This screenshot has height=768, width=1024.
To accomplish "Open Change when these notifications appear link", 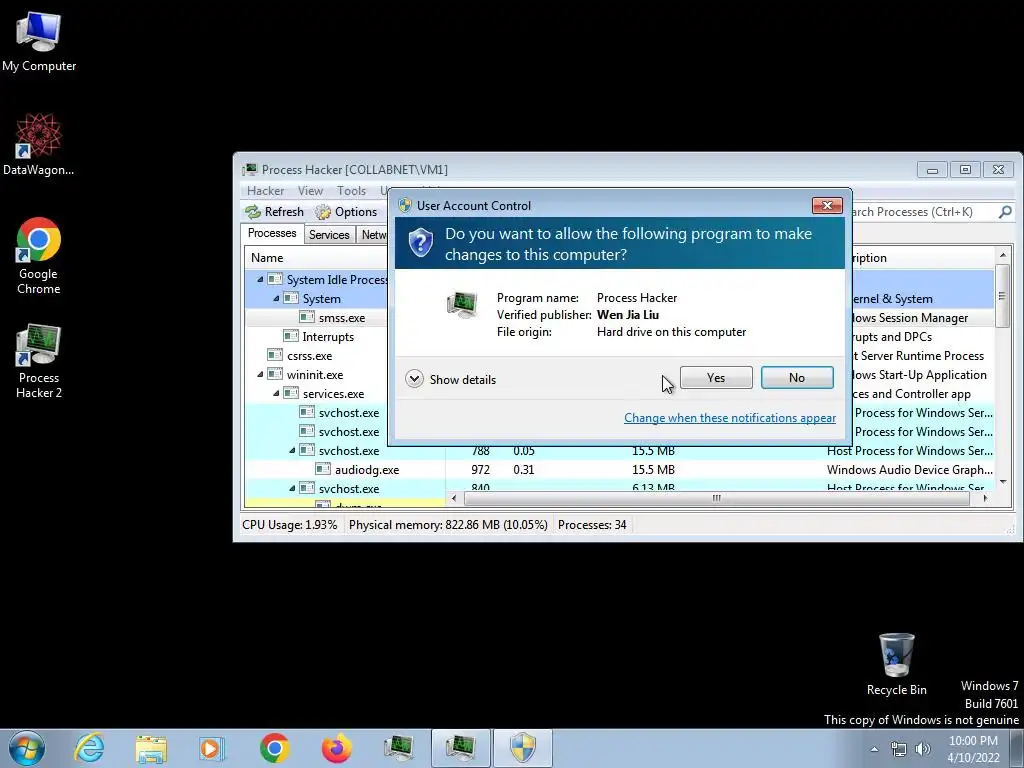I will [729, 418].
